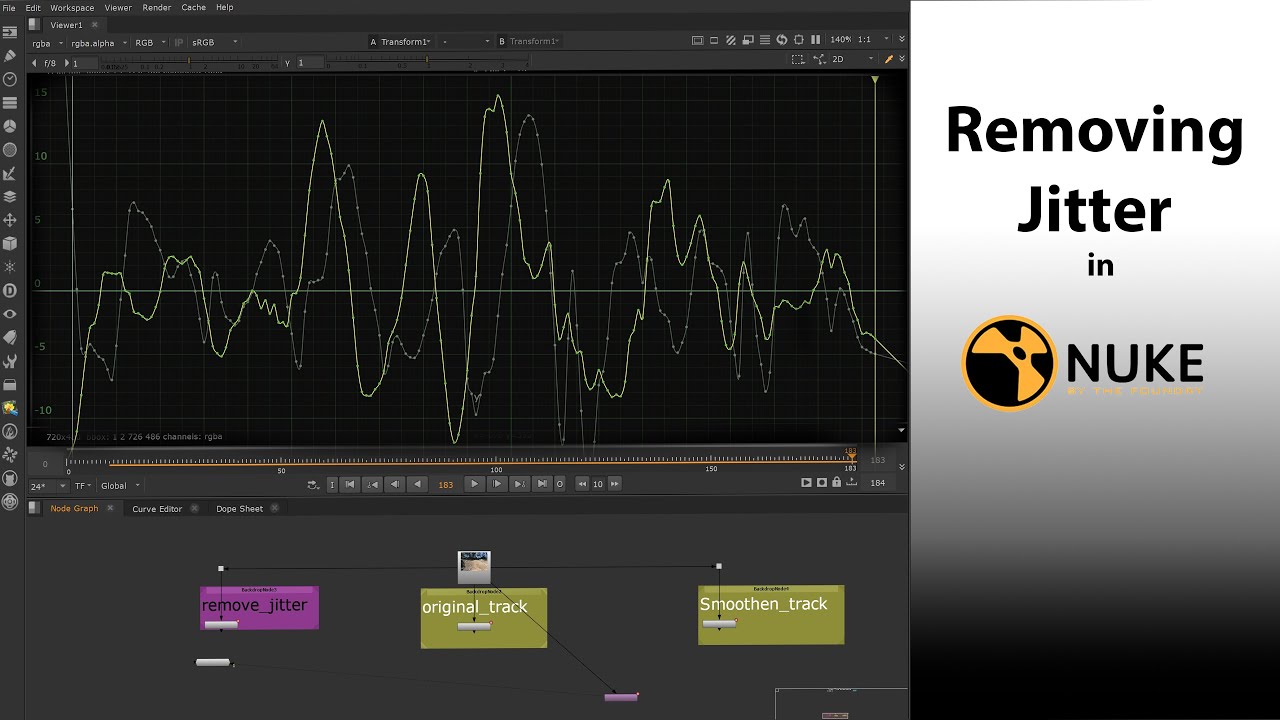Toggle the IP input process button
This screenshot has width=1280, height=720.
pyautogui.click(x=179, y=42)
